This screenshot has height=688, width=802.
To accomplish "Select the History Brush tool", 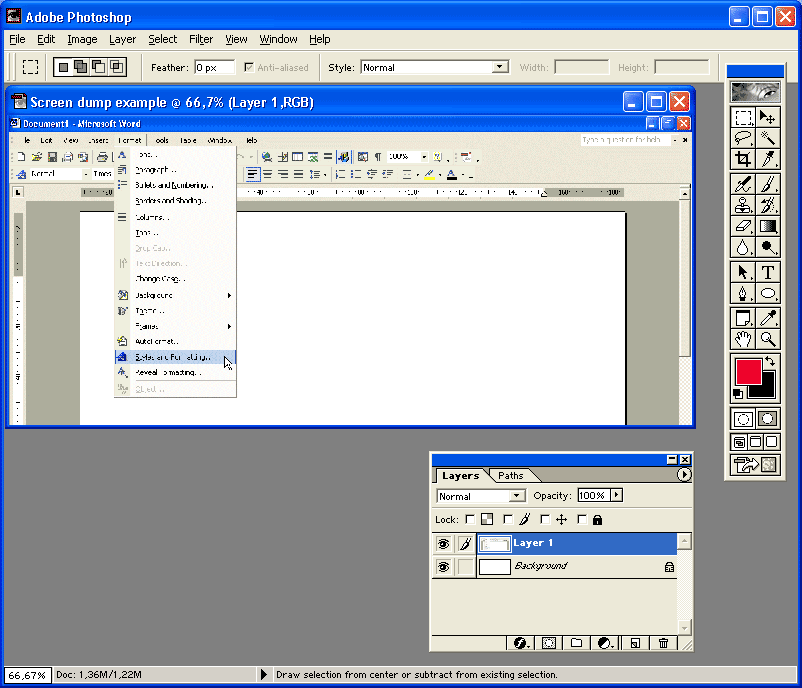I will [767, 205].
